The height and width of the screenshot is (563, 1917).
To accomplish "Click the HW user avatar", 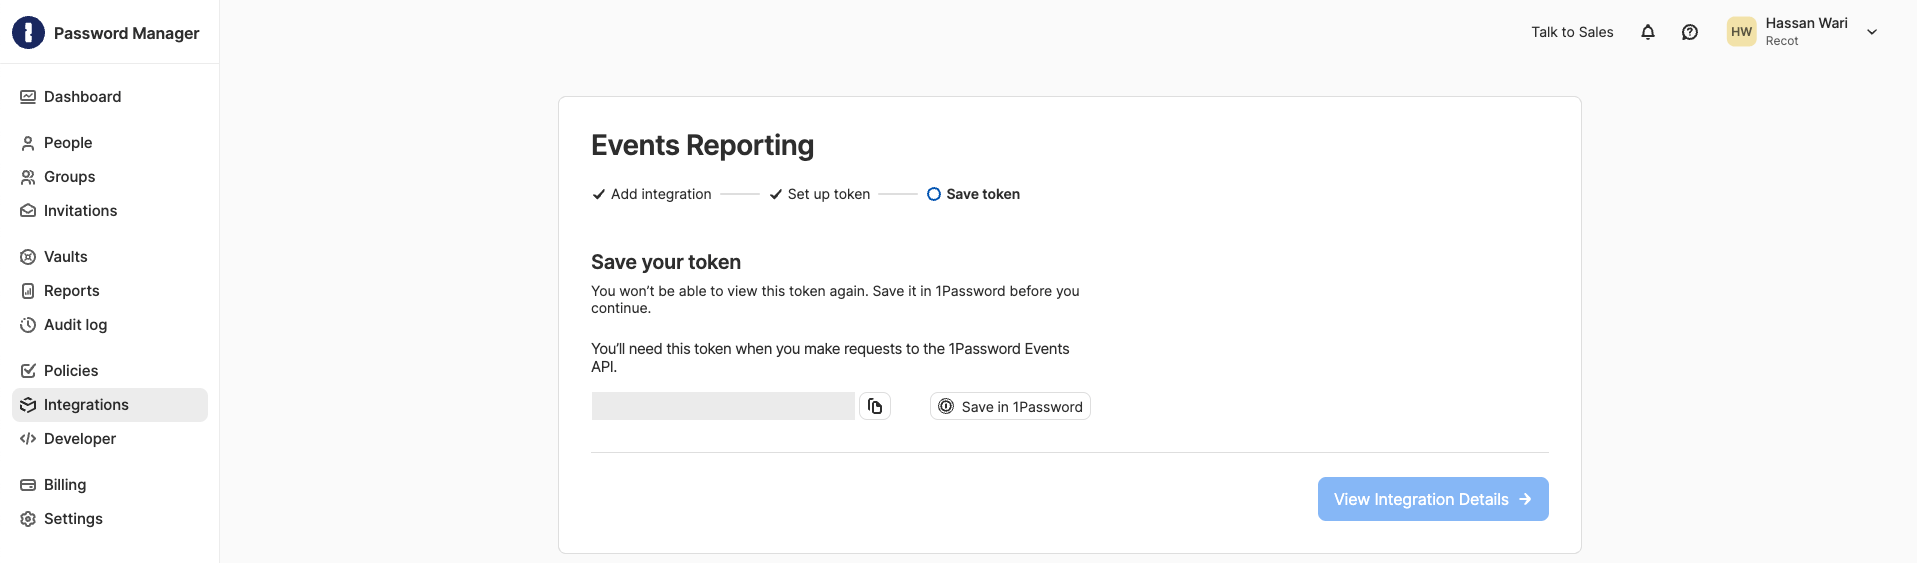I will click(1742, 32).
